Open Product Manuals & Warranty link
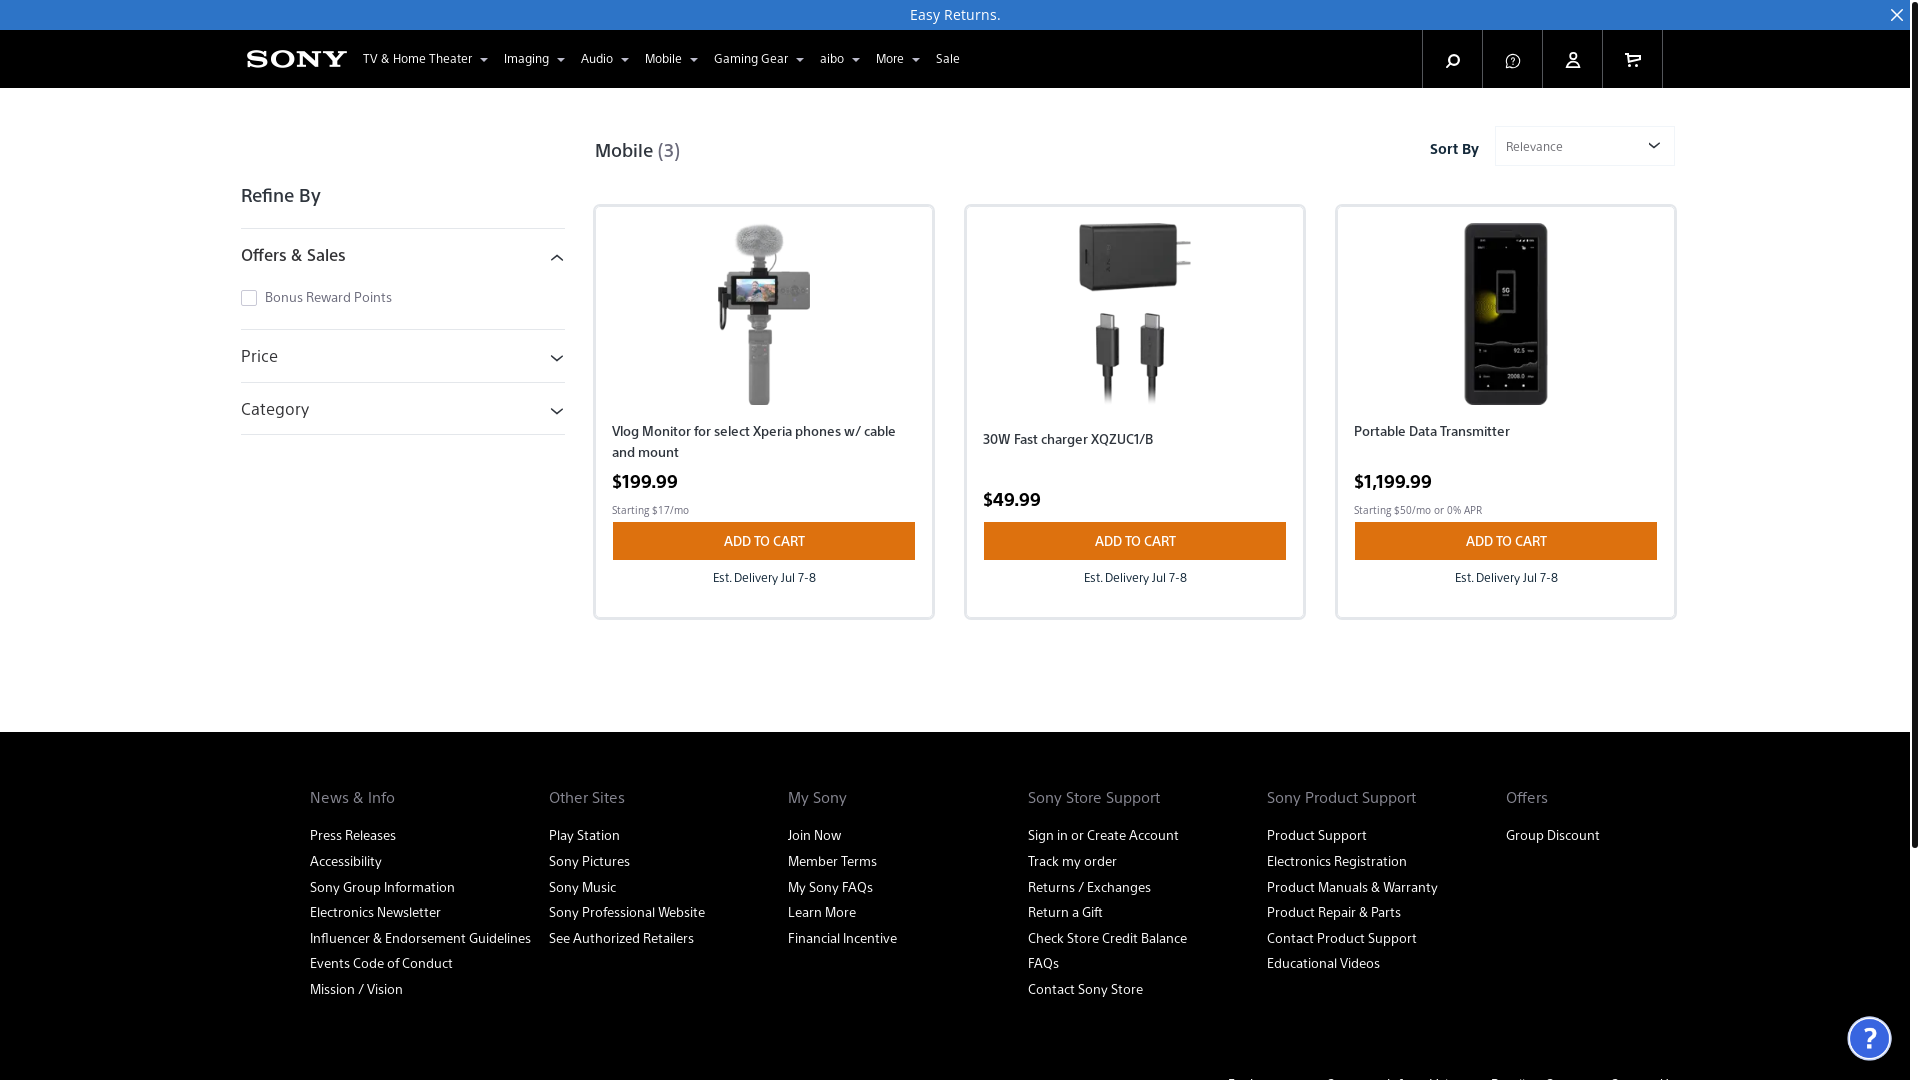 point(1352,888)
